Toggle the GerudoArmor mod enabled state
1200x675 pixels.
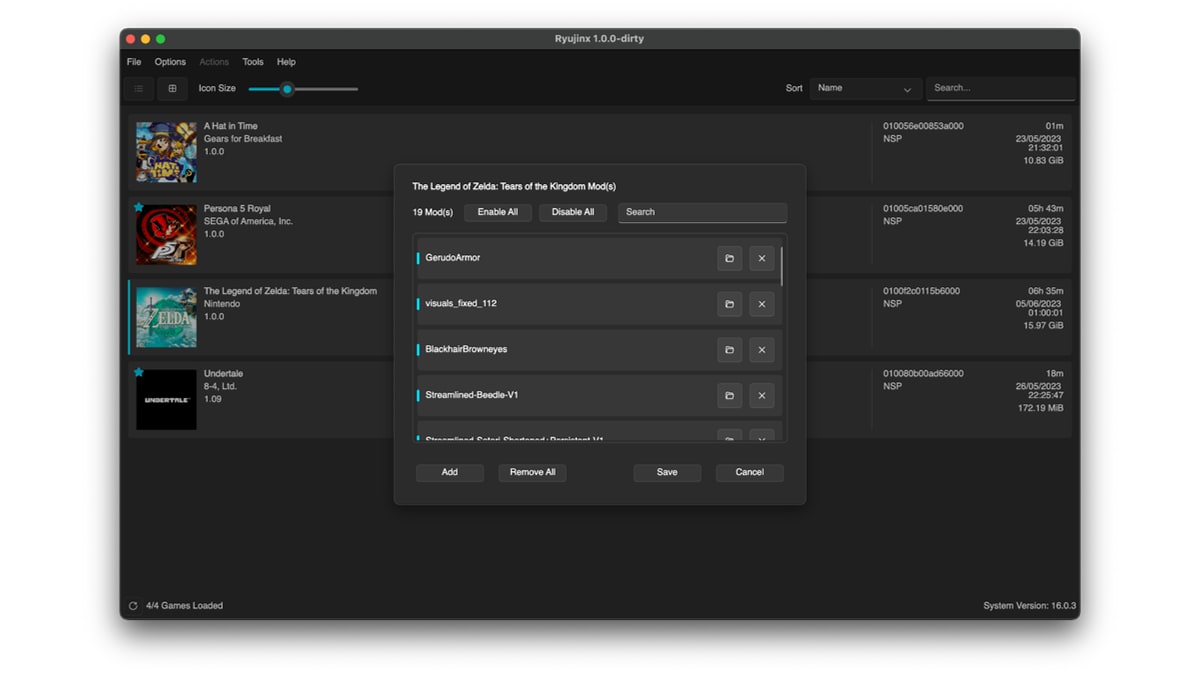[418, 258]
